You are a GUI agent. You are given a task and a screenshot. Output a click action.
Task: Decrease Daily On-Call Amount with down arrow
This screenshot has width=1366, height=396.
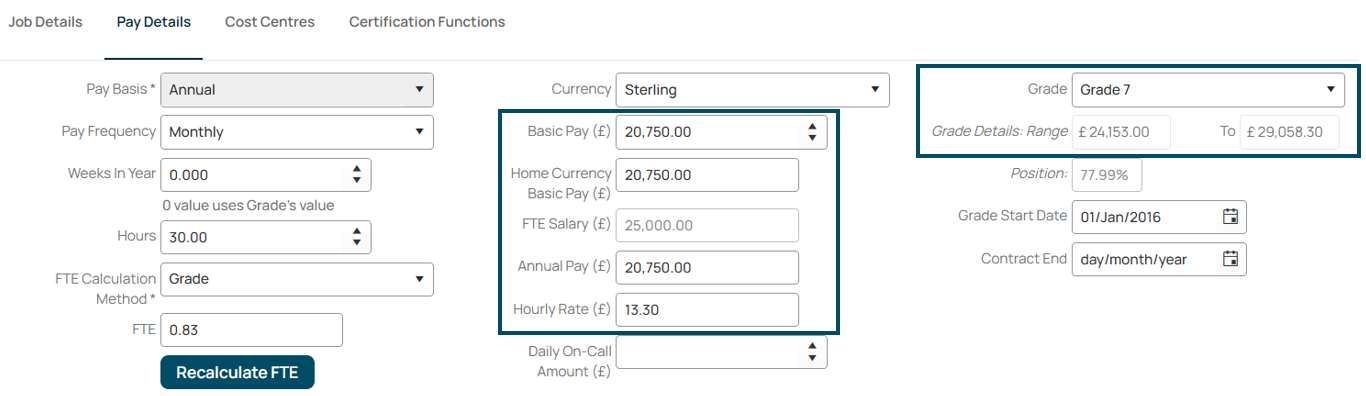coord(812,357)
